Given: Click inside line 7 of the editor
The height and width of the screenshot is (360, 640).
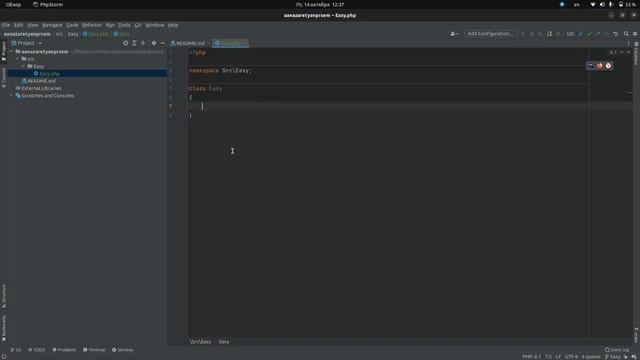Looking at the screenshot, I should pos(408,106).
